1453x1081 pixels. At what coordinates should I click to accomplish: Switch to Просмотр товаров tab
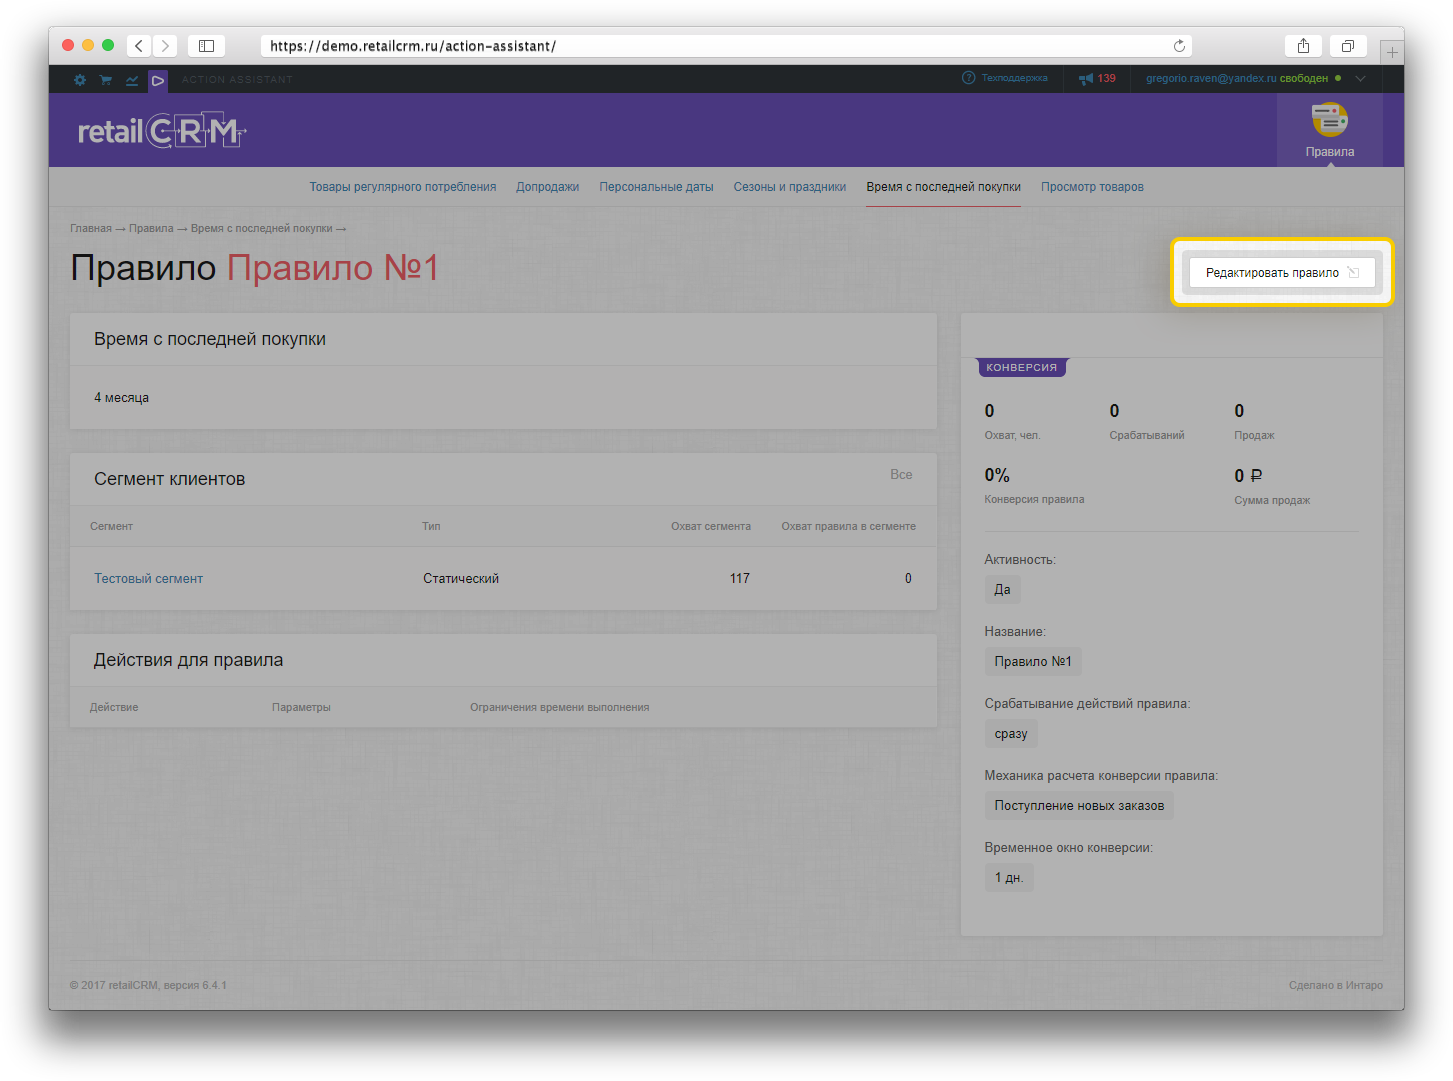point(1092,187)
